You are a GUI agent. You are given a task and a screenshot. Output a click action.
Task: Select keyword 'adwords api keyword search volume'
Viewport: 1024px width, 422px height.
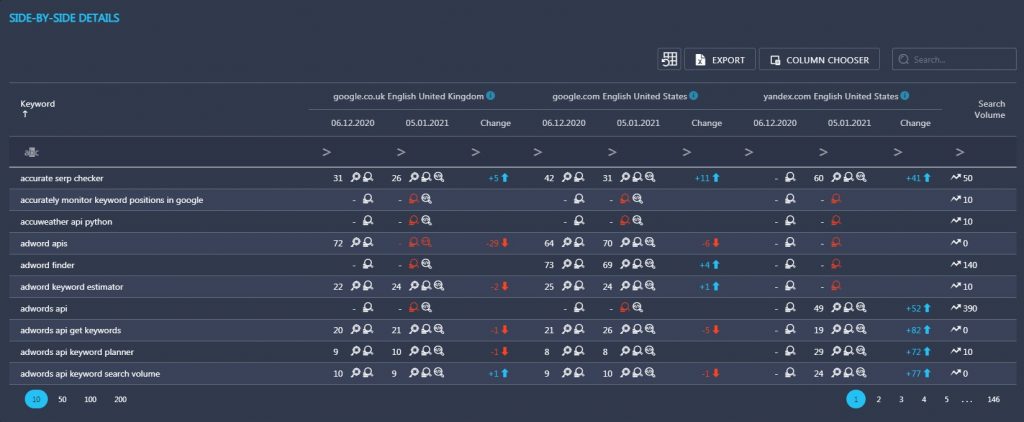pos(90,374)
